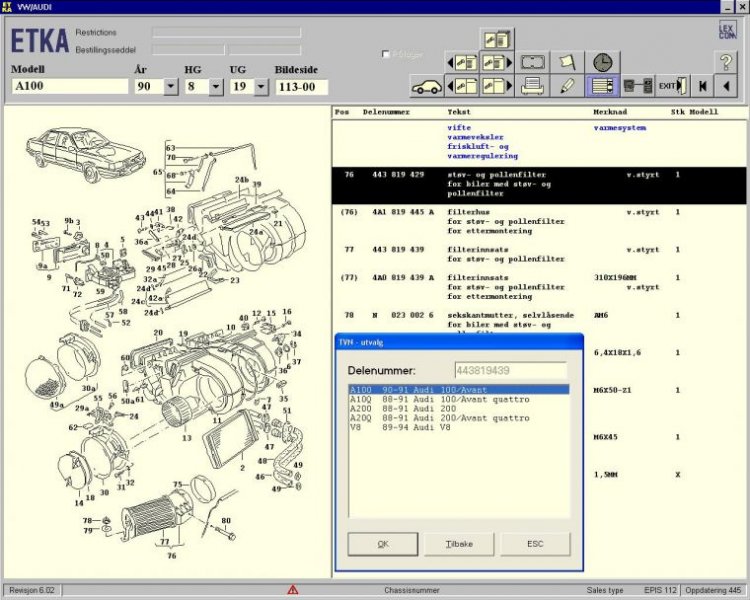Open help with question mark icon
Image resolution: width=750 pixels, height=600 pixels.
point(727,62)
